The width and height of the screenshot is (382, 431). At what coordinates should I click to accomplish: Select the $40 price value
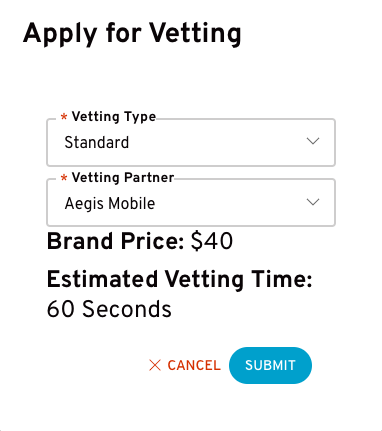[x=212, y=241]
